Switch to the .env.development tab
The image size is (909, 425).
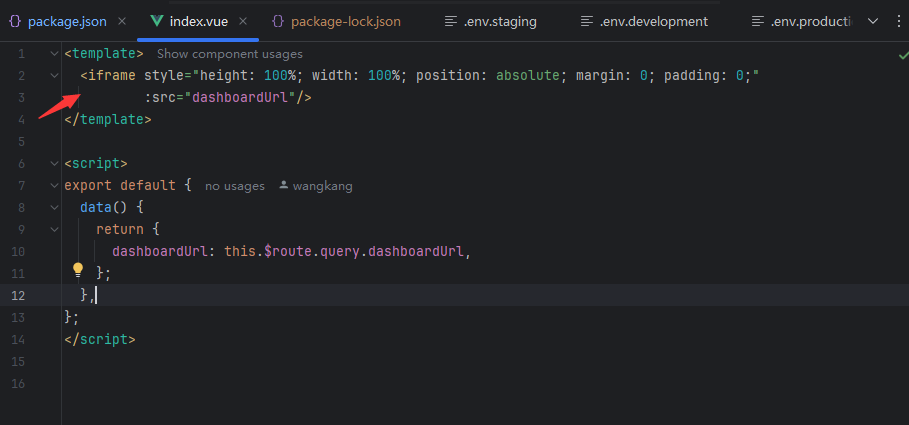654,21
